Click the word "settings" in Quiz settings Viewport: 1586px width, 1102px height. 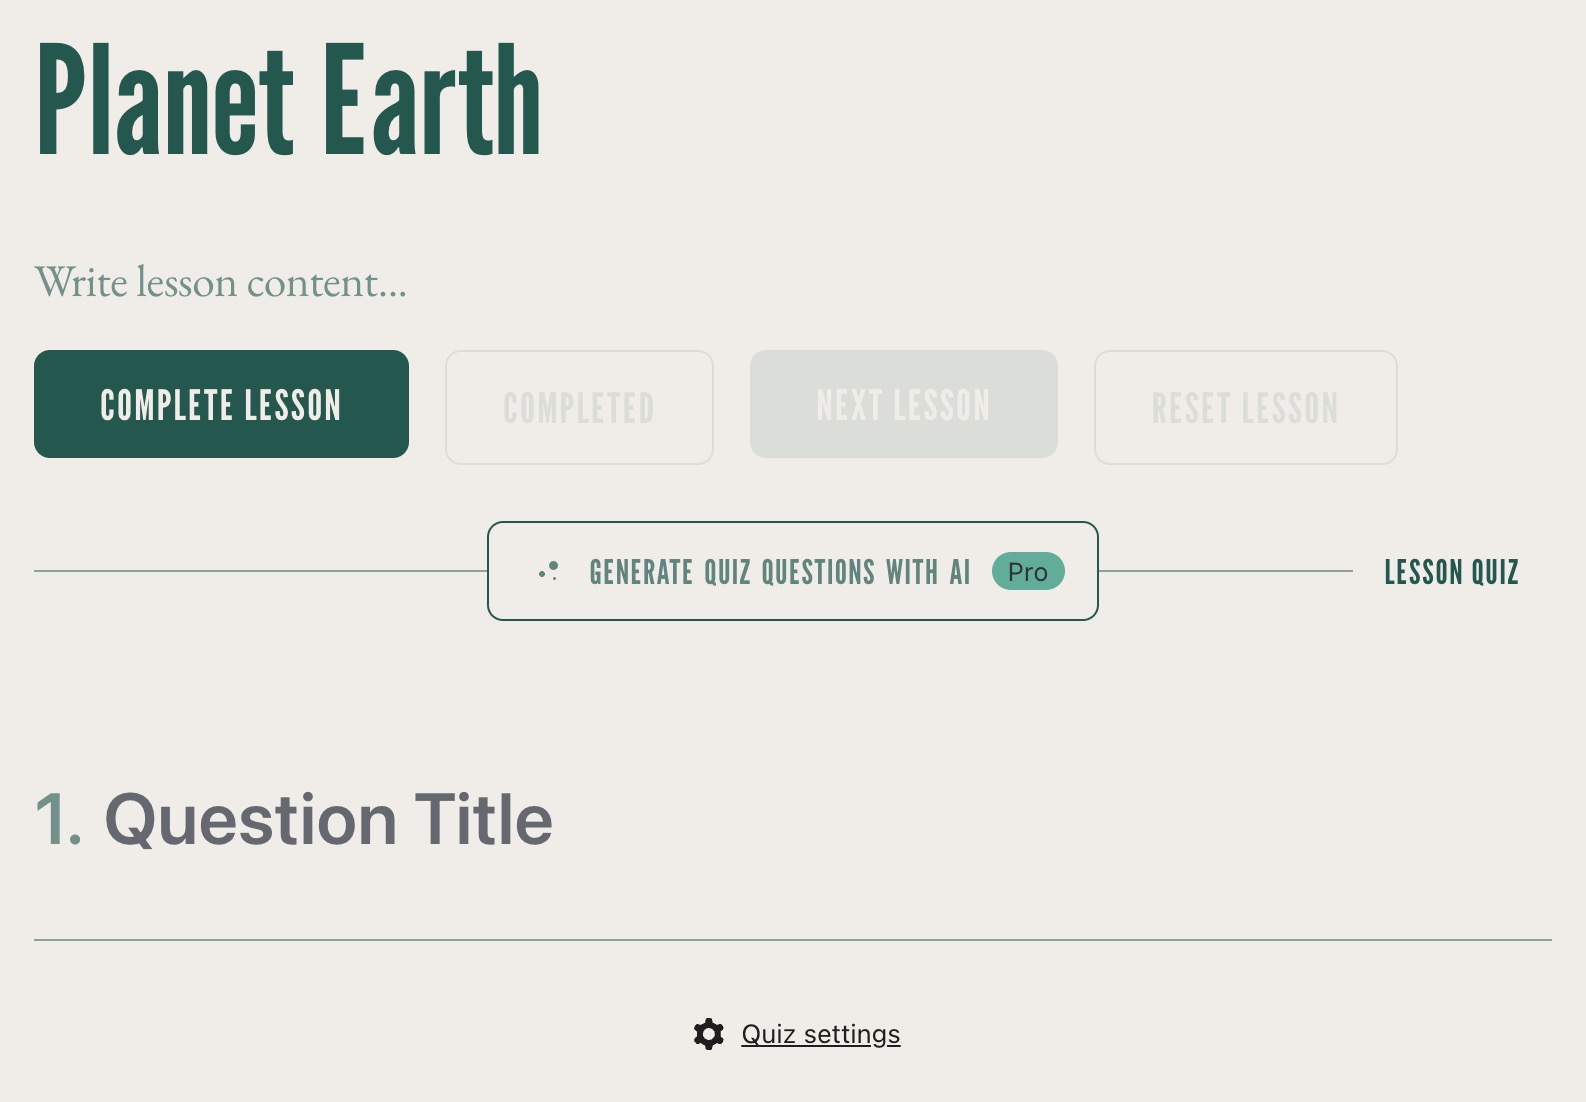(851, 1034)
